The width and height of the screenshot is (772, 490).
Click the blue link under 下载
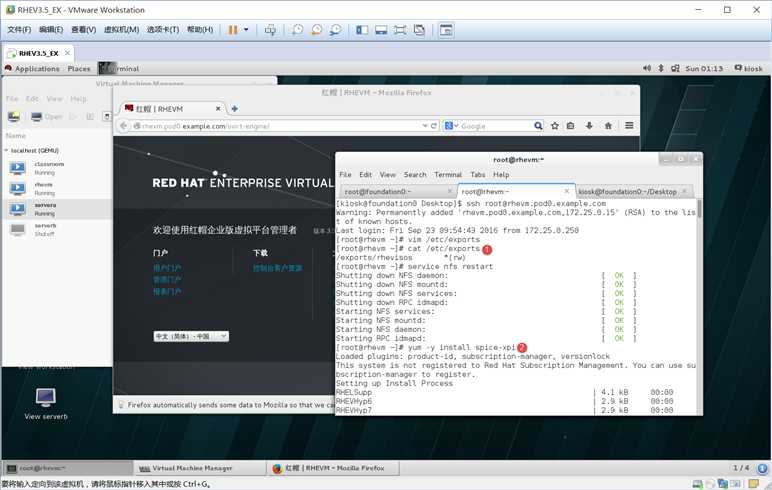click(x=277, y=268)
